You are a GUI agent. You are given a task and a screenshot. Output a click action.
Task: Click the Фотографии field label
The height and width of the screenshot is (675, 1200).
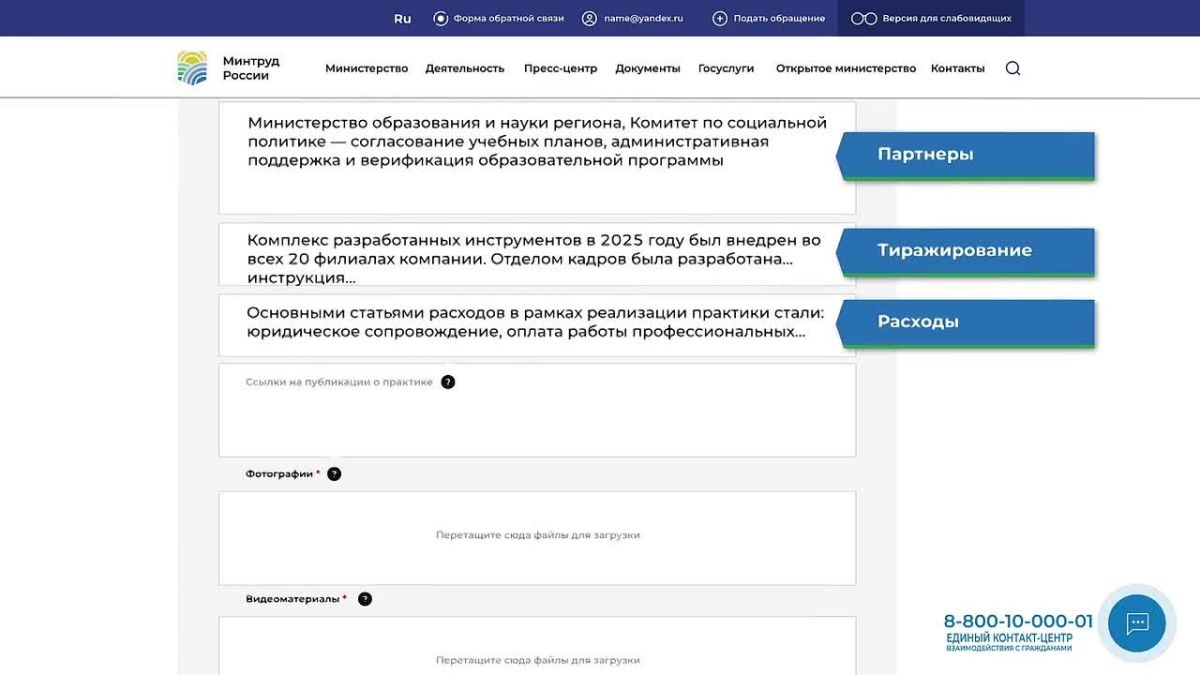[x=279, y=474]
